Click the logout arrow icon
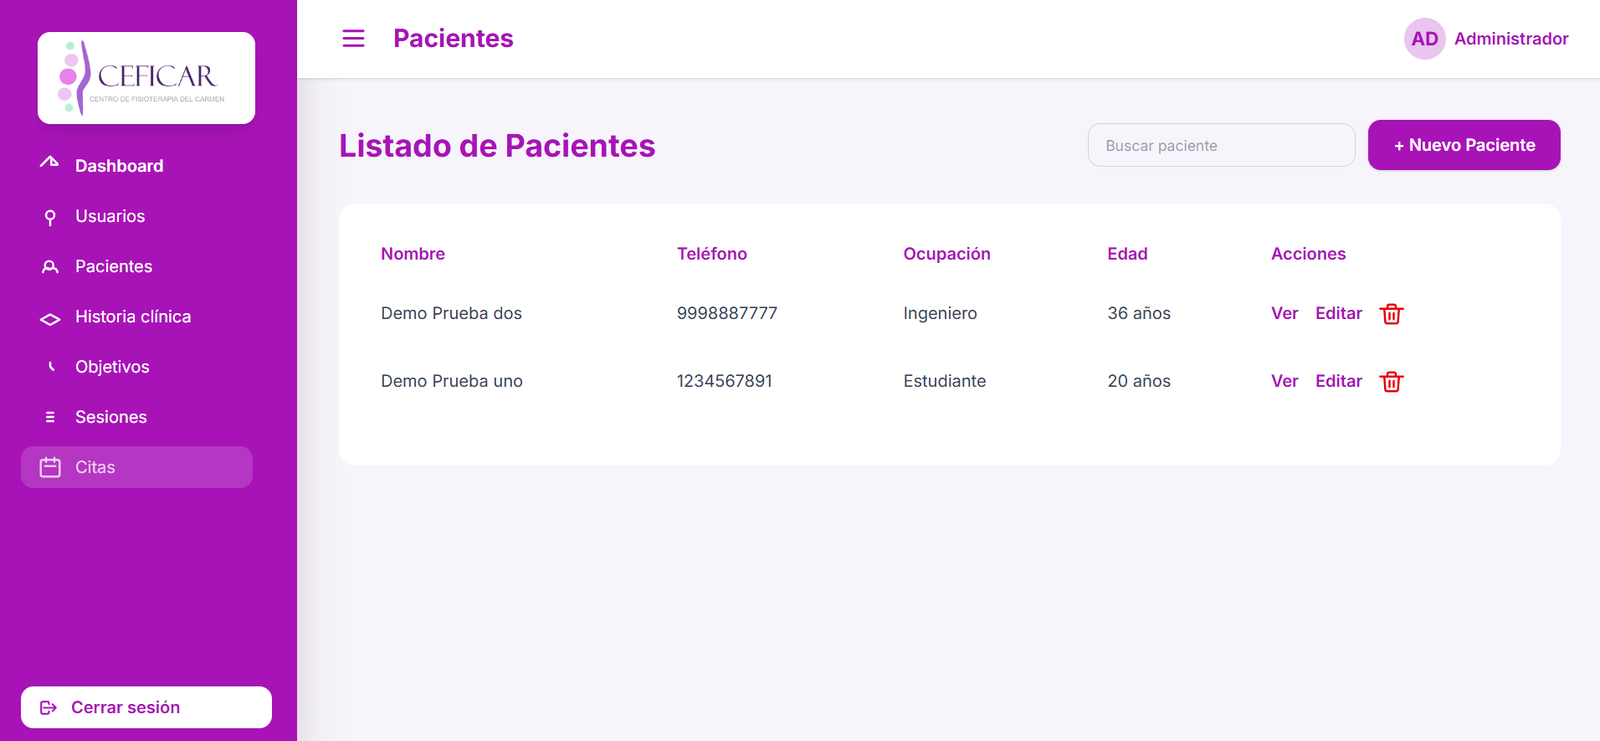The height and width of the screenshot is (741, 1600). point(48,708)
